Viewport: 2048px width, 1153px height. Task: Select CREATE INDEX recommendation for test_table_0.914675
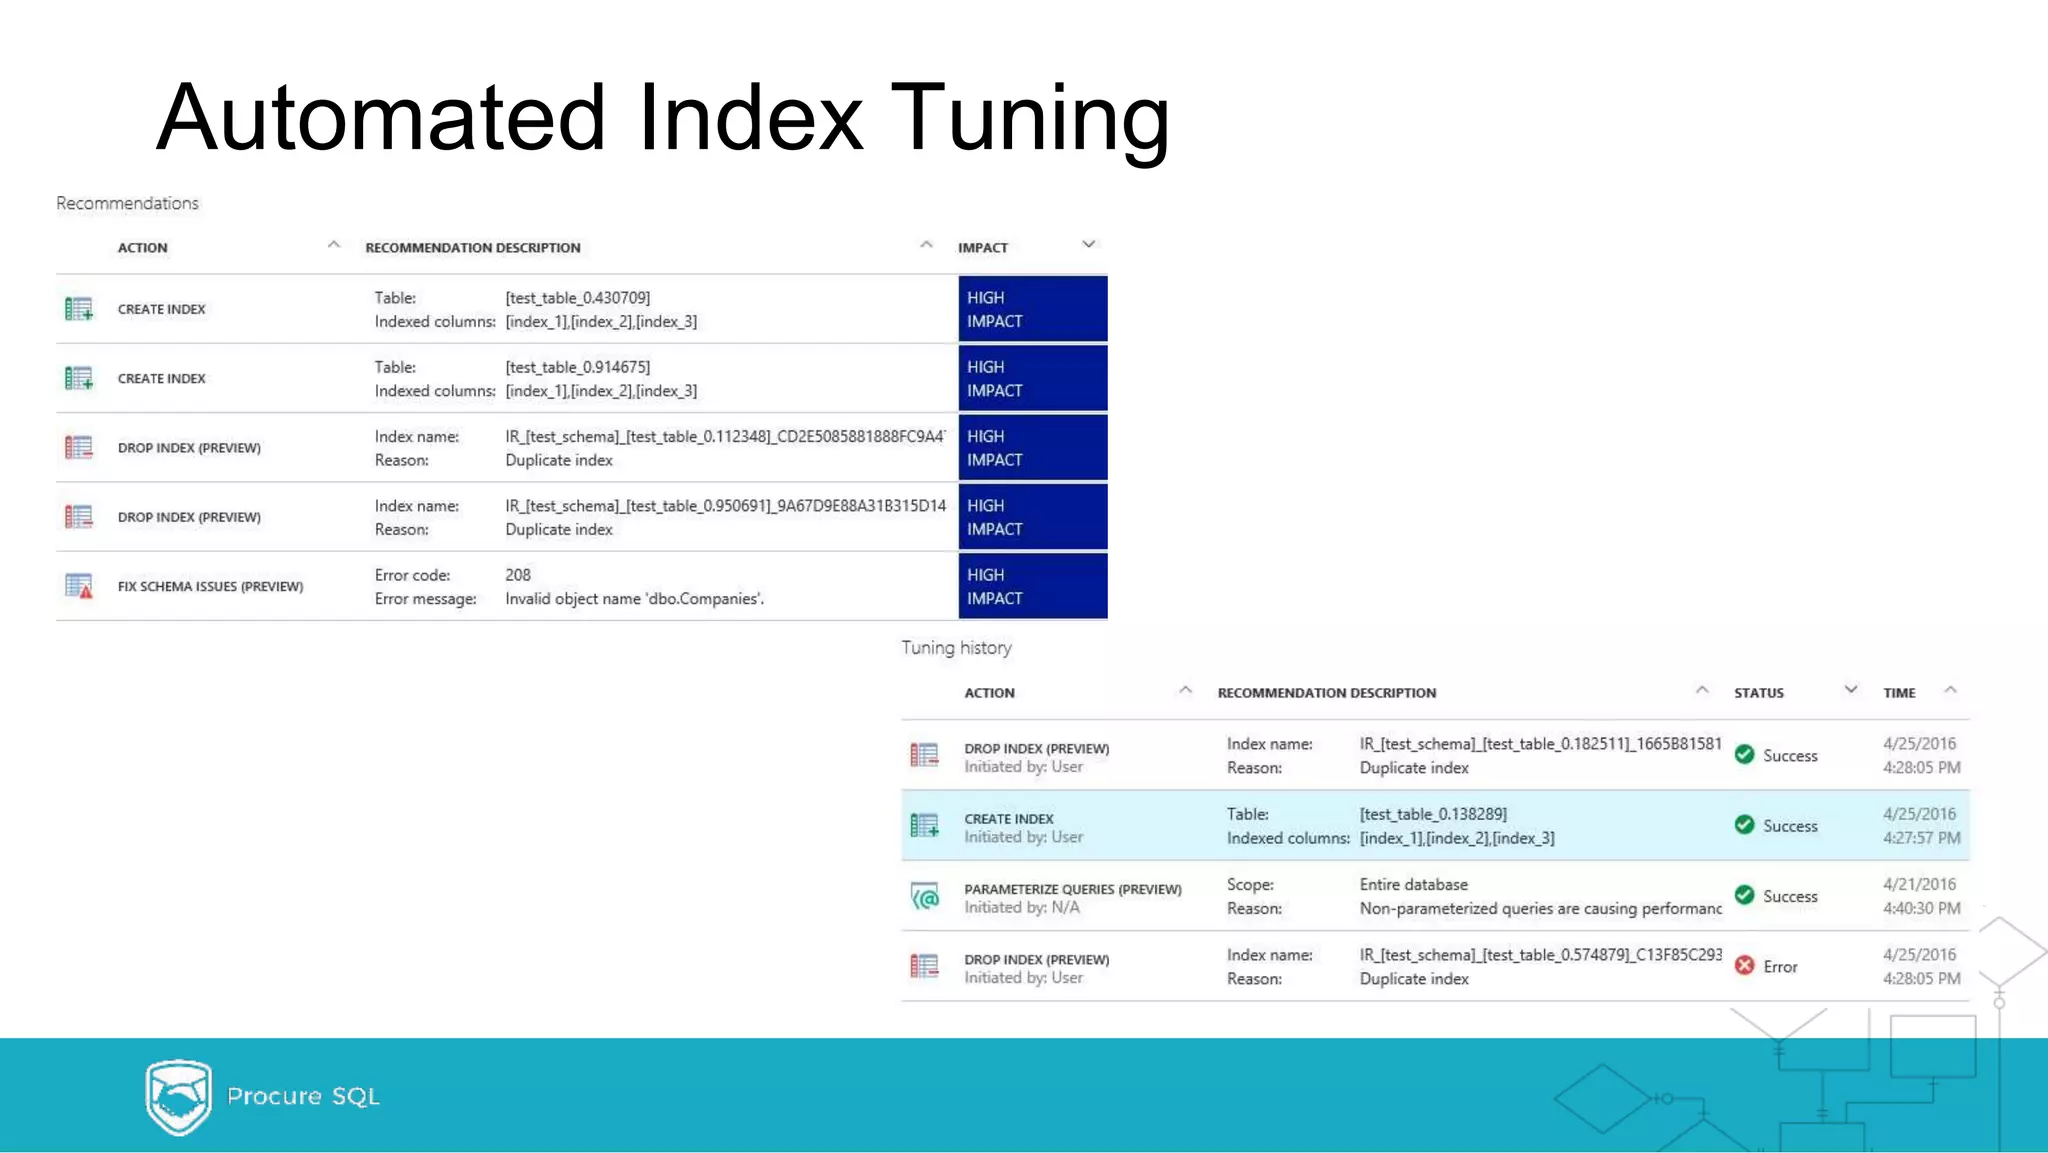pos(162,379)
